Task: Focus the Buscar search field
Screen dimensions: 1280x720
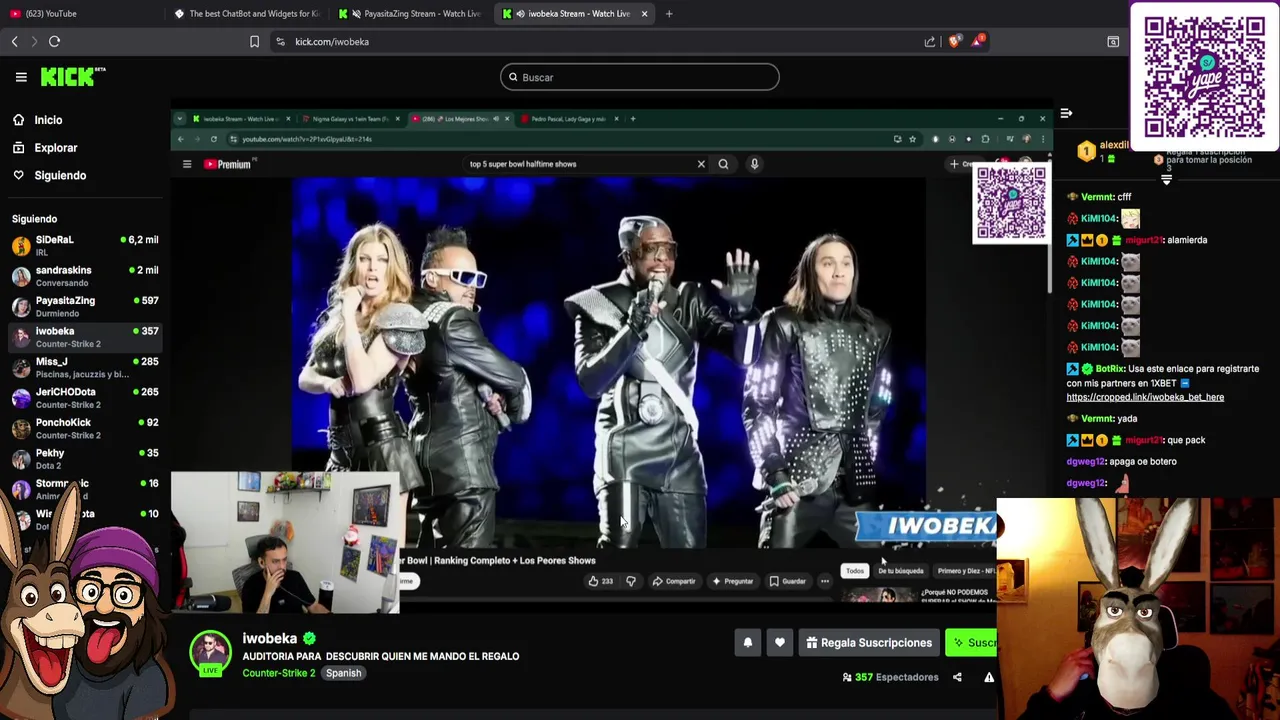Action: tap(640, 77)
